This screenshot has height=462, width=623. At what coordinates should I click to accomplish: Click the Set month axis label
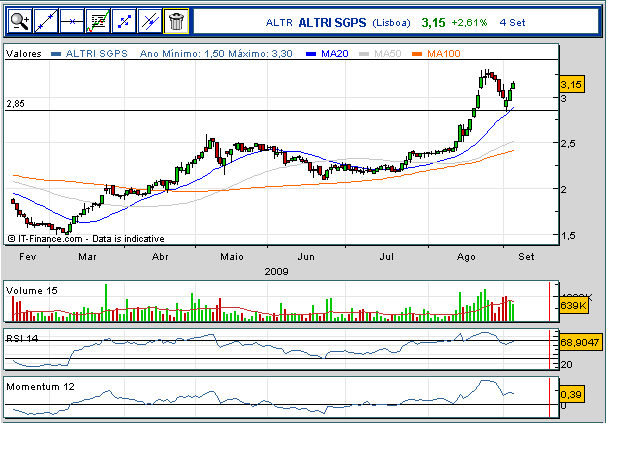[526, 257]
